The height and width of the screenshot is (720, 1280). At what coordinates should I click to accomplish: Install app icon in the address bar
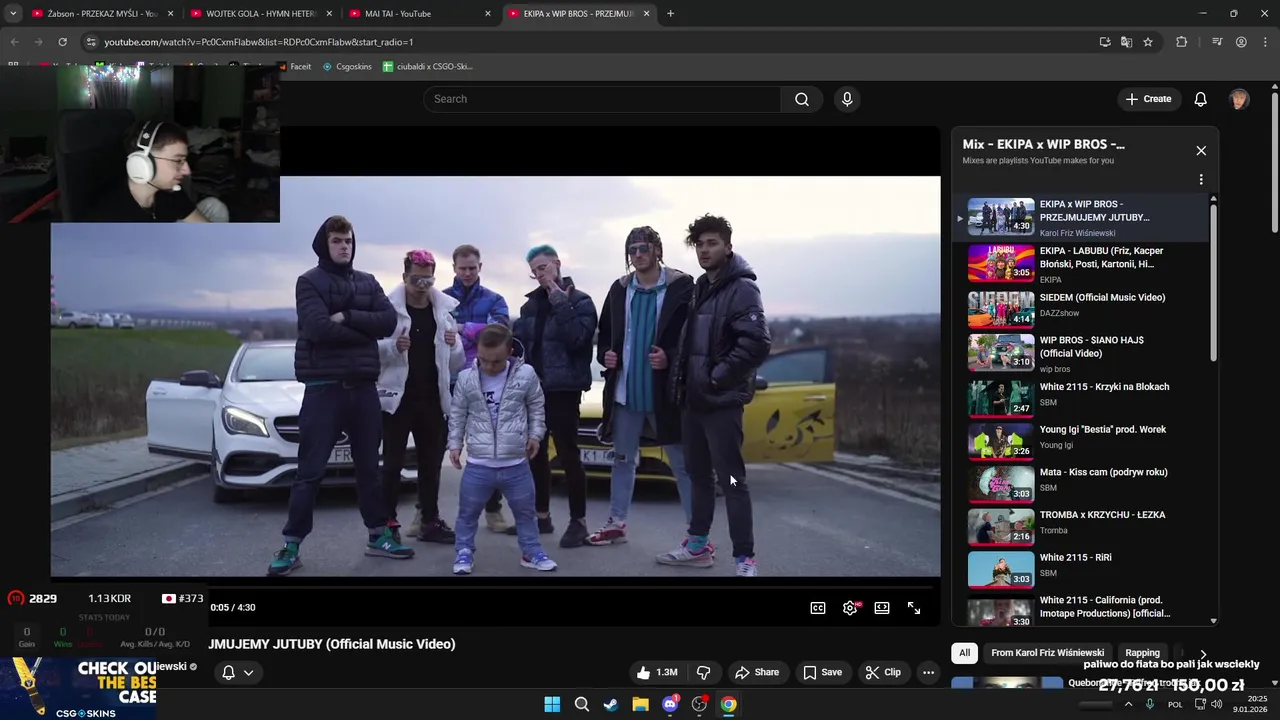tap(1105, 42)
